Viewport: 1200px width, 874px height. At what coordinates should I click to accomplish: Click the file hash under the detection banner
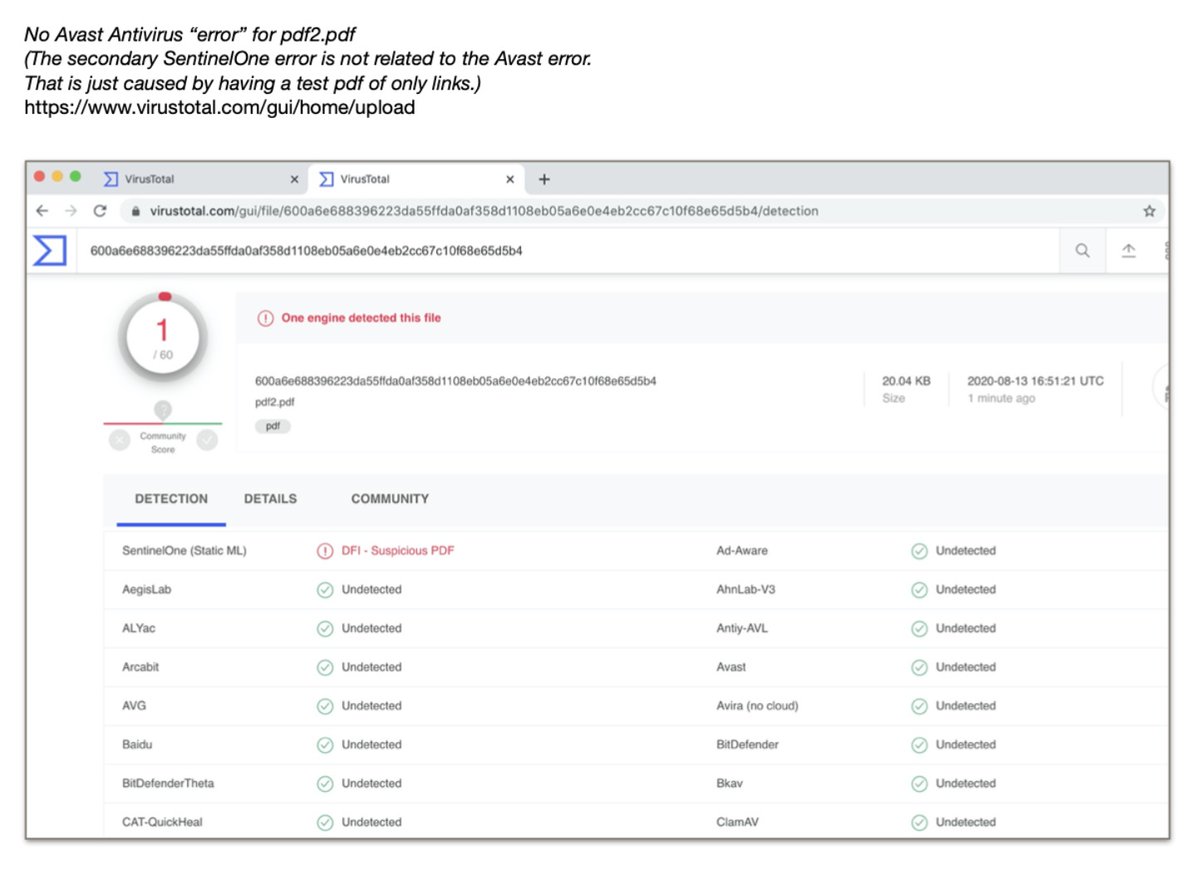tap(455, 381)
